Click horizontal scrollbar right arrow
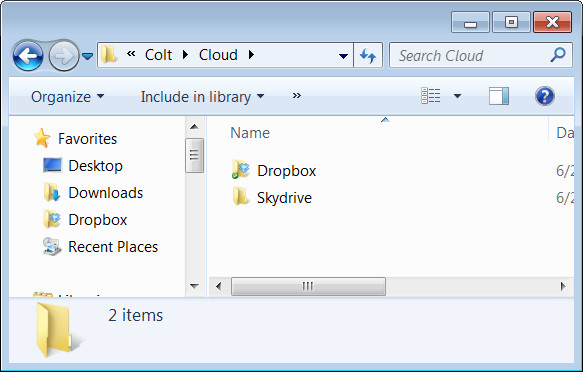This screenshot has width=583, height=372. [x=563, y=287]
